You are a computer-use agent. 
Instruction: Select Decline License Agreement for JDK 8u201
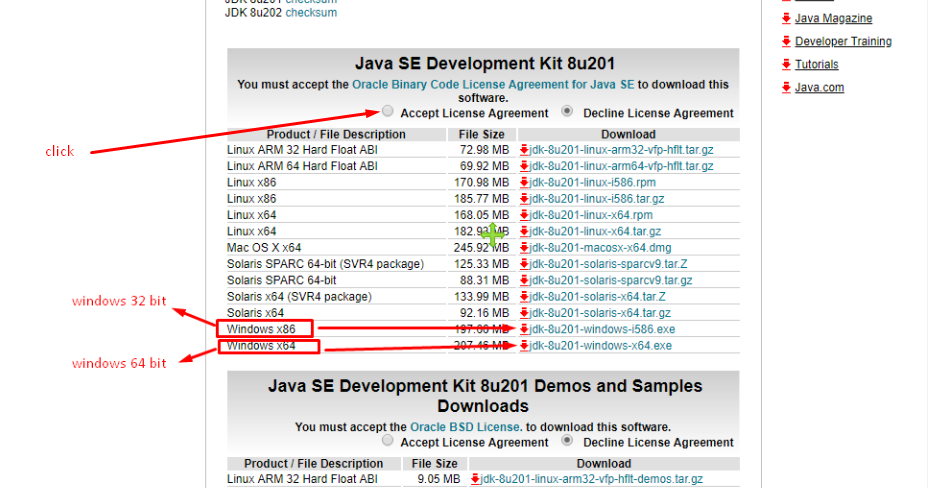pyautogui.click(x=567, y=111)
